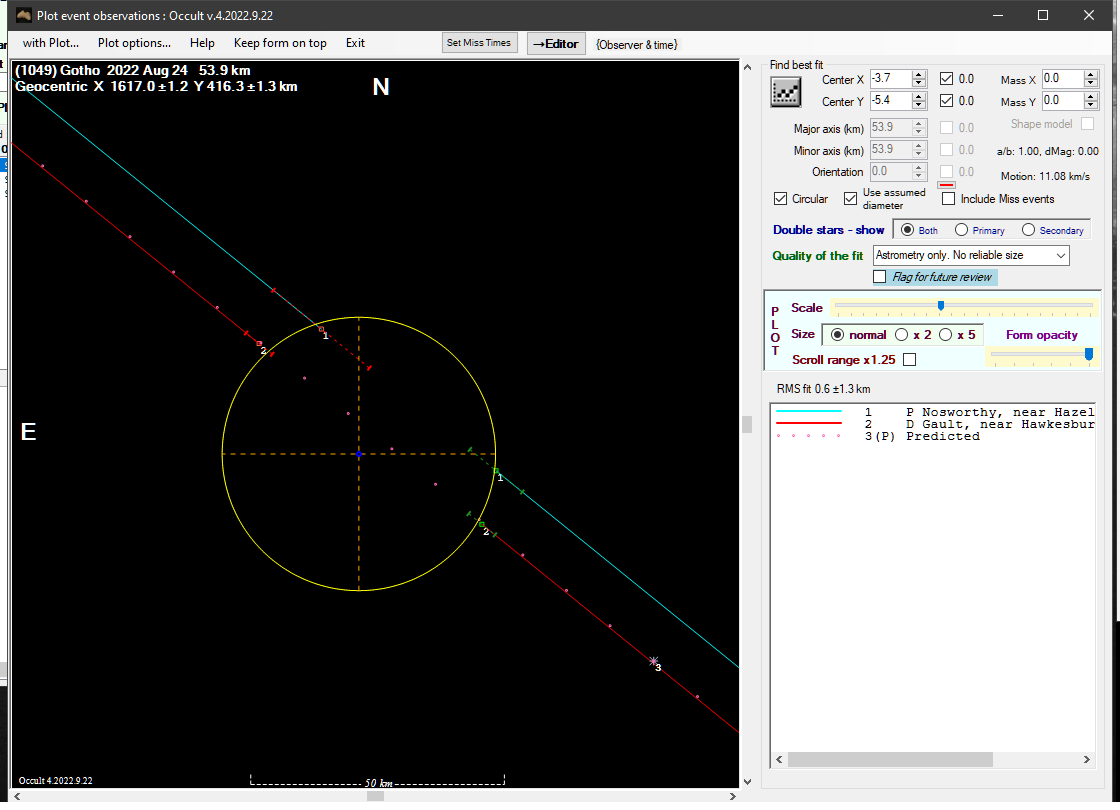This screenshot has width=1120, height=810.
Task: Click plot vertical scrollbar down arrow
Action: point(747,781)
